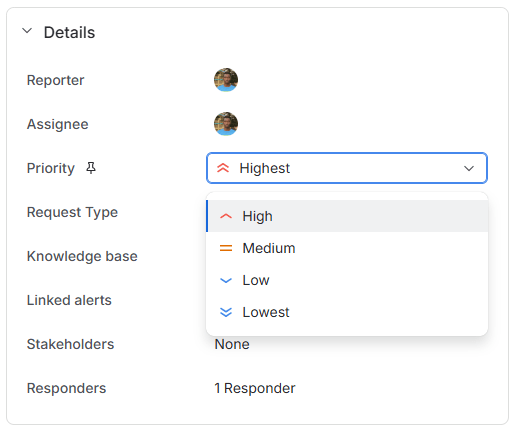Image resolution: width=515 pixels, height=430 pixels.
Task: Select Low priority option
Action: click(347, 280)
